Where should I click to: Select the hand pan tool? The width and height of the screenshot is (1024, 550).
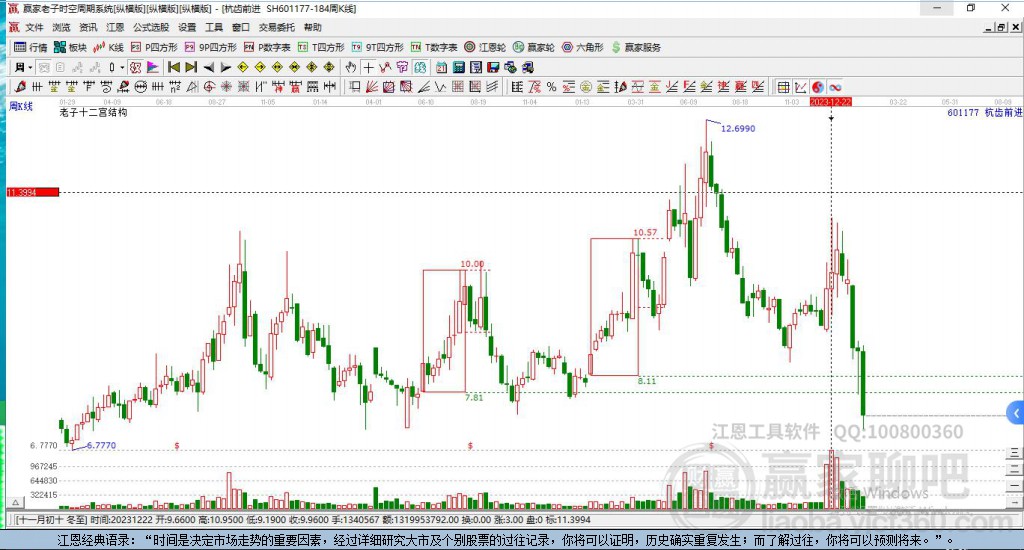pos(351,67)
